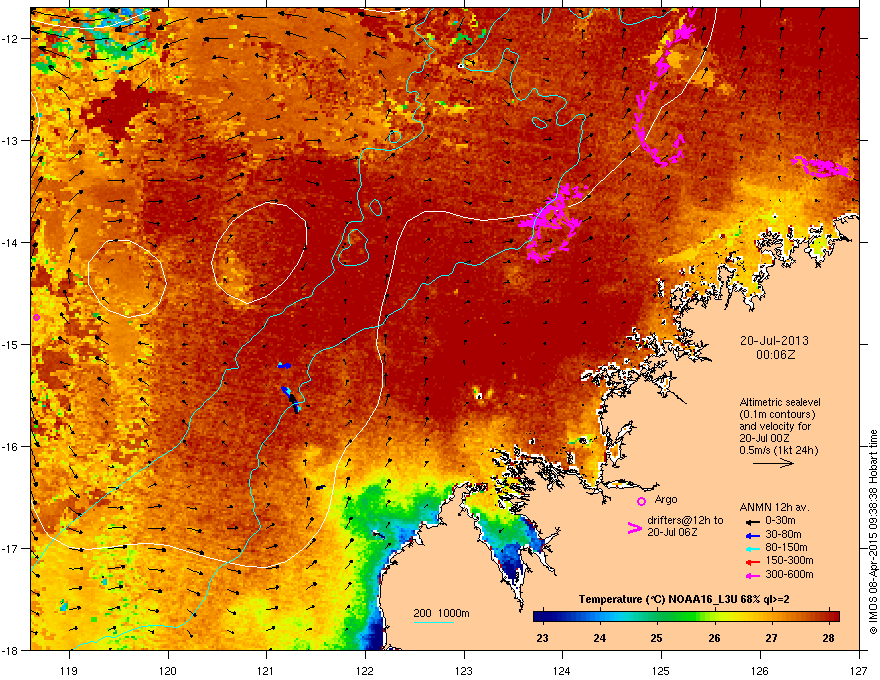The image size is (880, 680).
Task: Click the drifter track cluster near 126.5E
Action: 821,167
